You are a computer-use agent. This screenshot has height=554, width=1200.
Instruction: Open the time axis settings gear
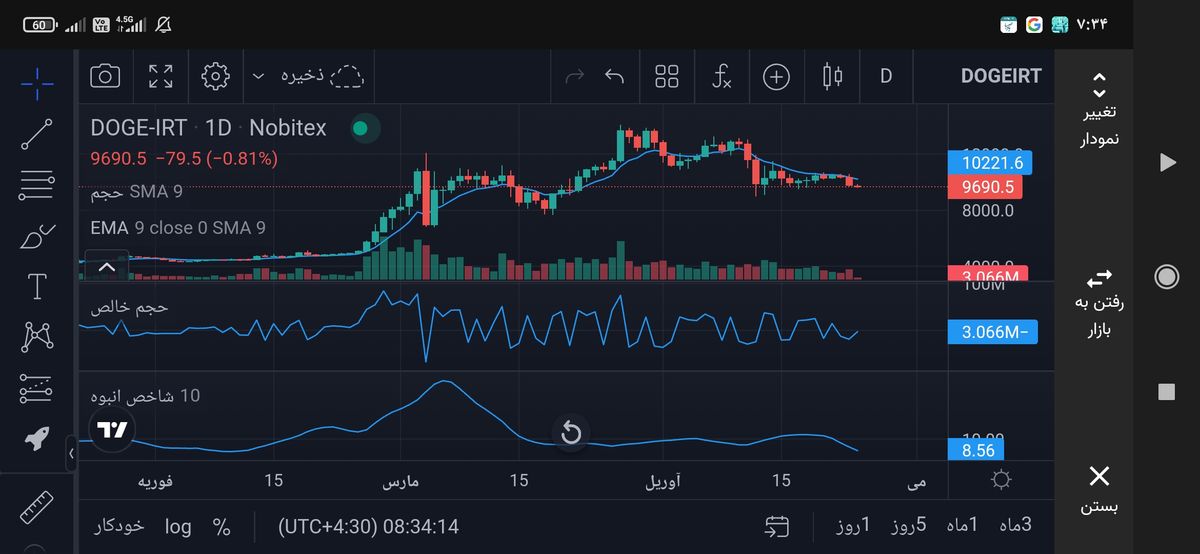tap(1000, 480)
